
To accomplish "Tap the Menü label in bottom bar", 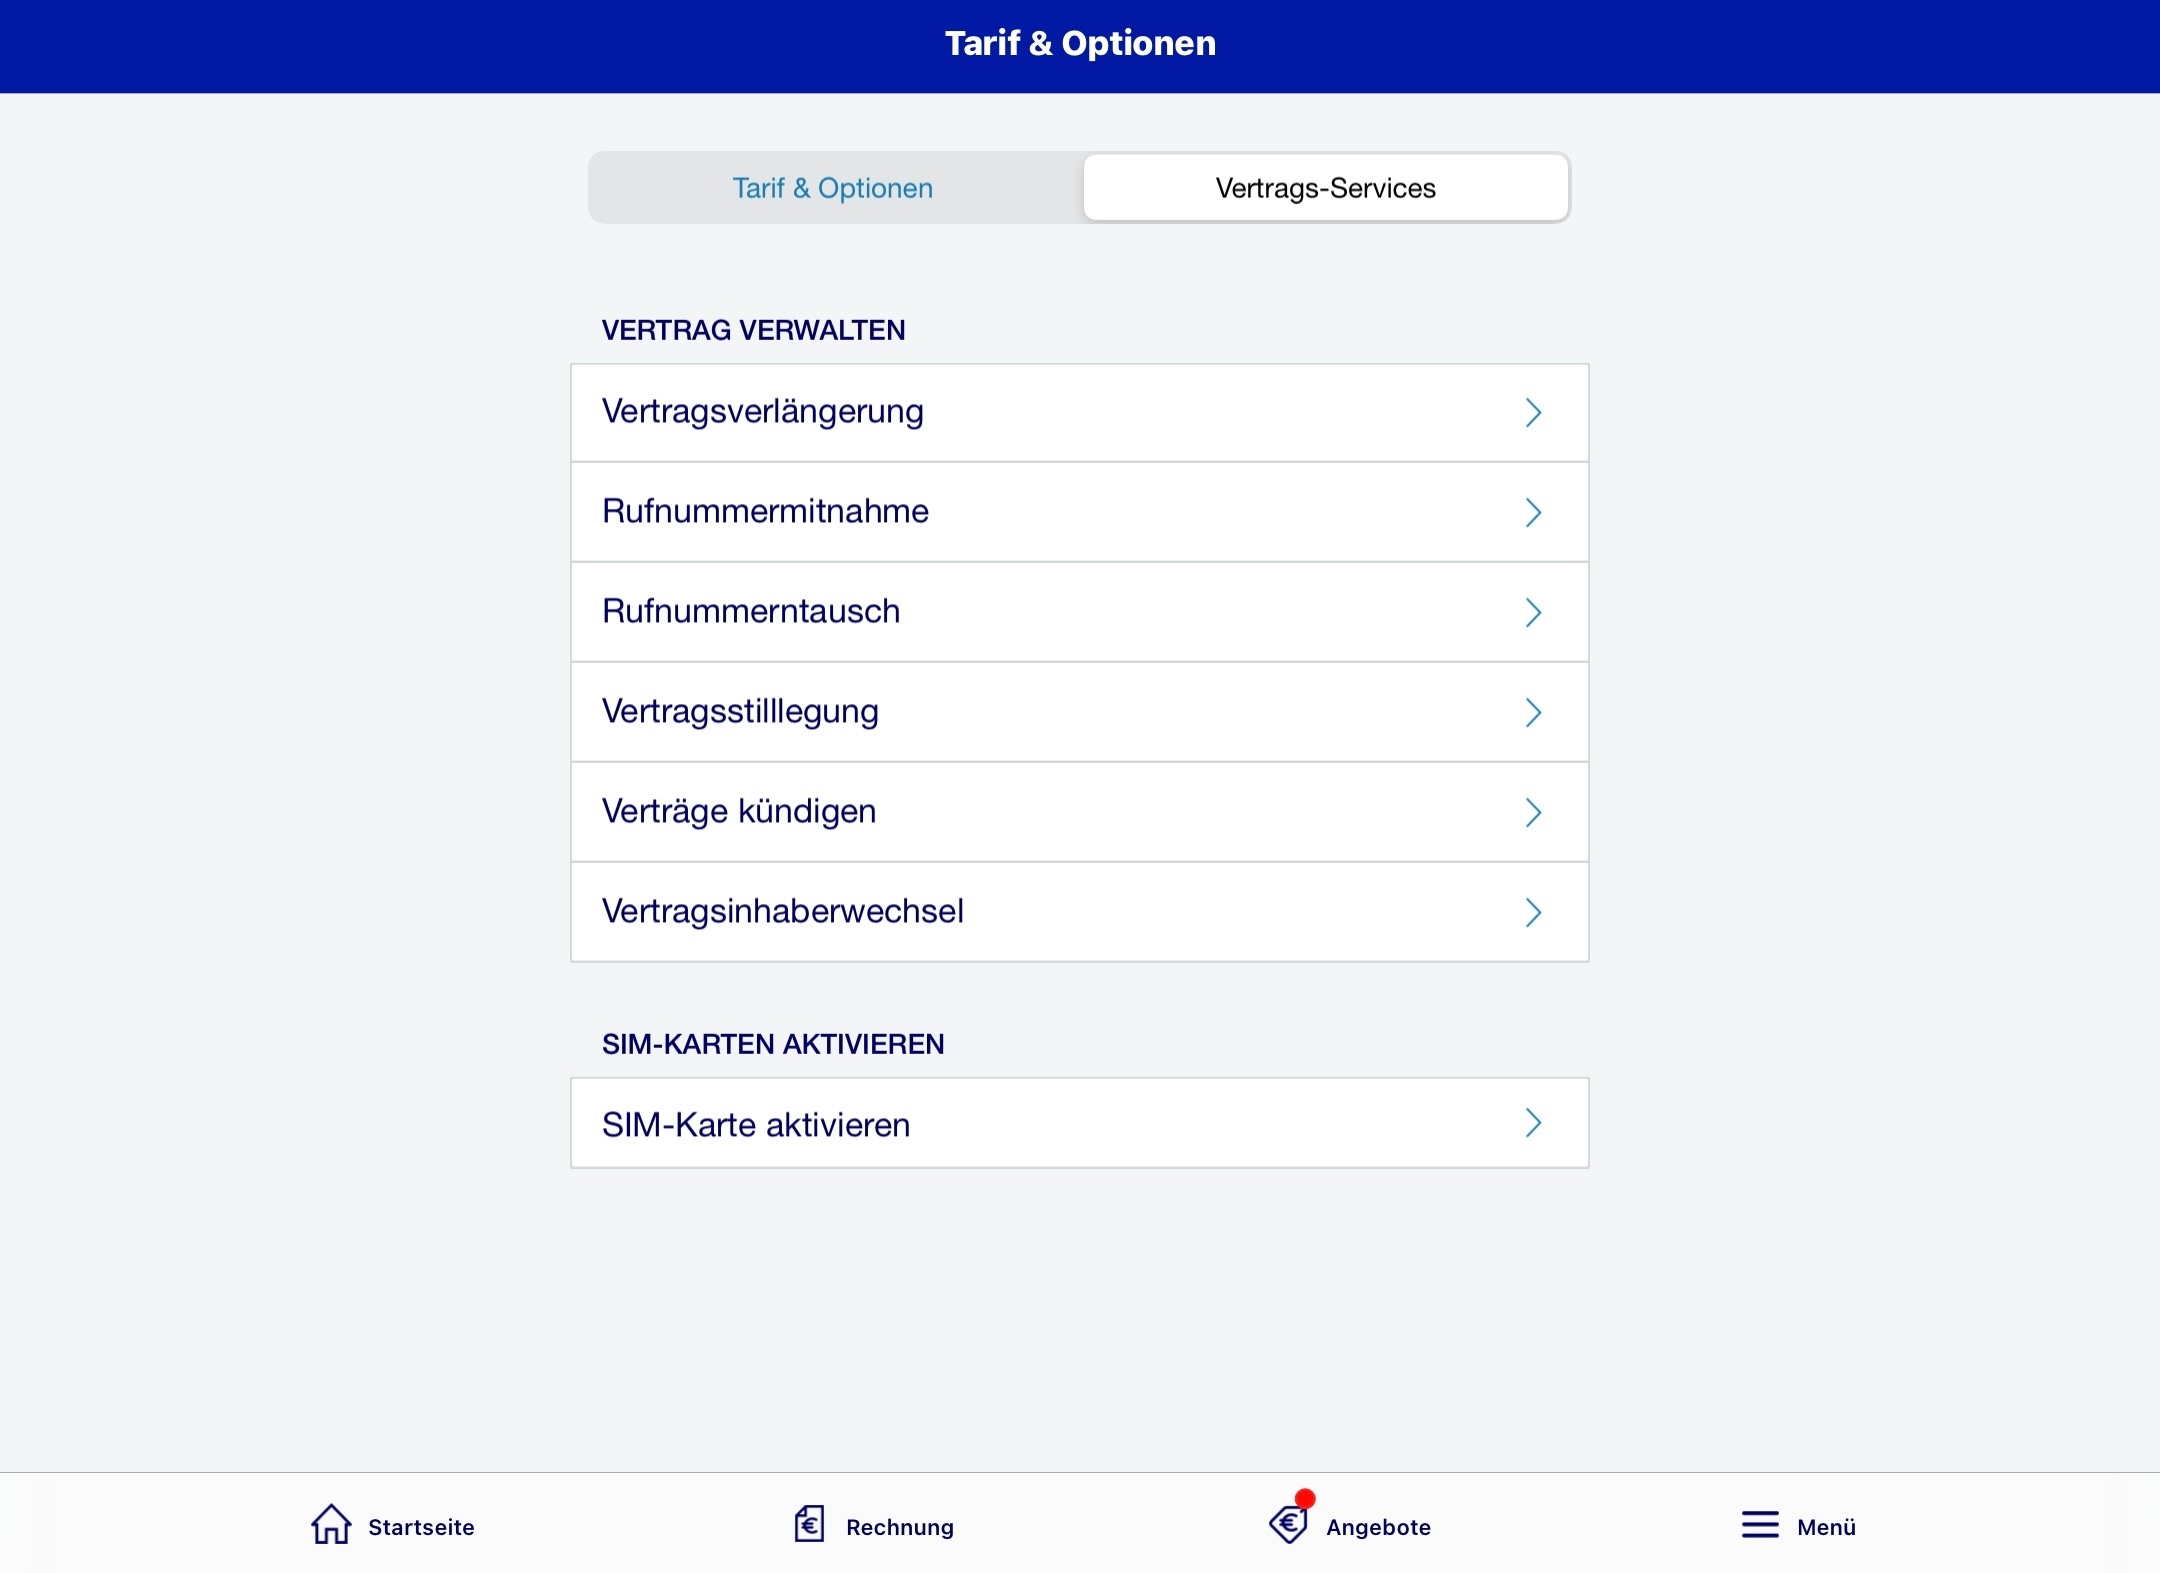I will (x=1826, y=1527).
